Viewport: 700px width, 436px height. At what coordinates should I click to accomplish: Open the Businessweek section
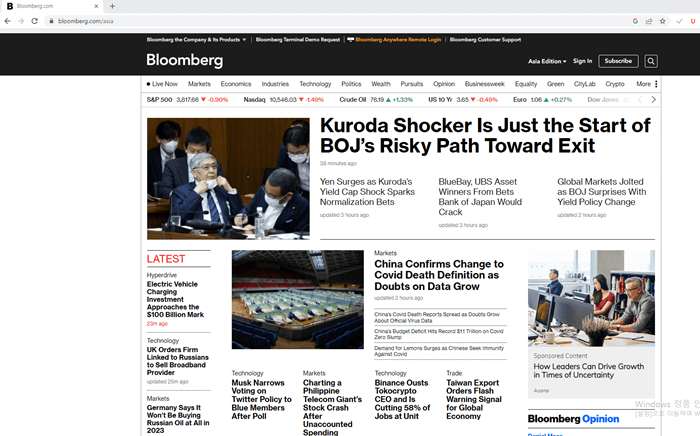click(x=484, y=84)
